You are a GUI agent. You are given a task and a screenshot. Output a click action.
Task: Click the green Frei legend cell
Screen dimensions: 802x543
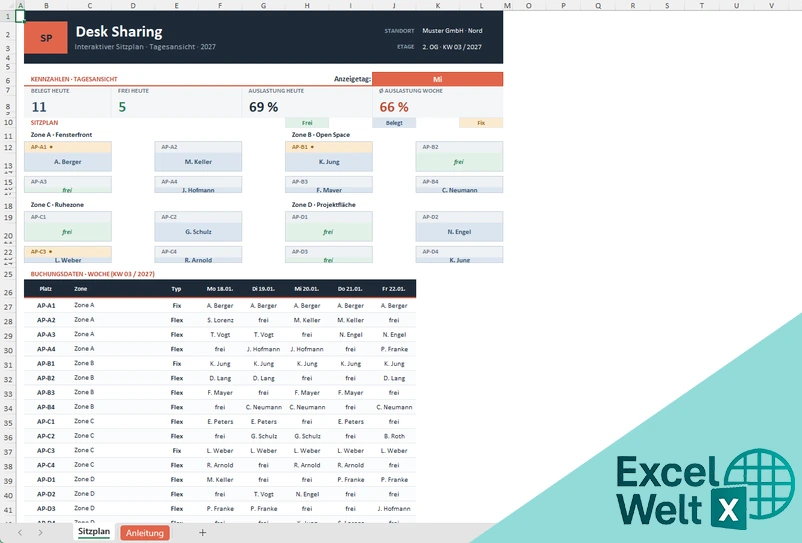(307, 123)
